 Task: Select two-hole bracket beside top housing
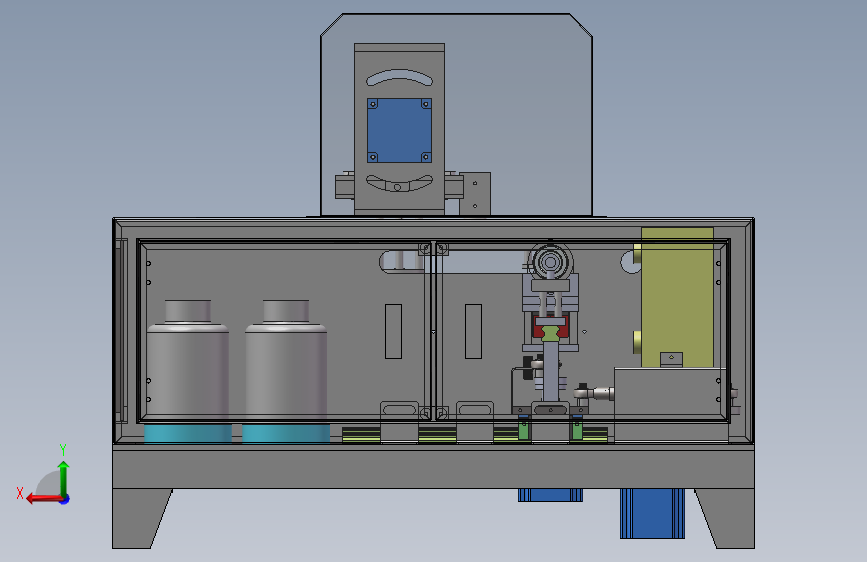click(475, 194)
